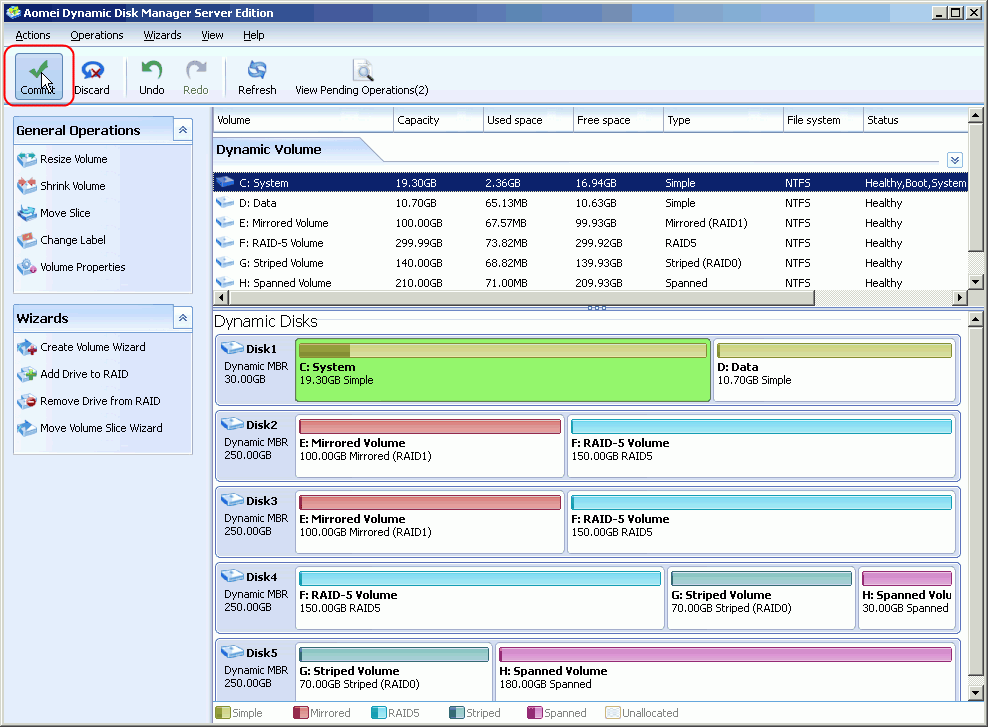Click Volume Properties link

click(x=82, y=267)
